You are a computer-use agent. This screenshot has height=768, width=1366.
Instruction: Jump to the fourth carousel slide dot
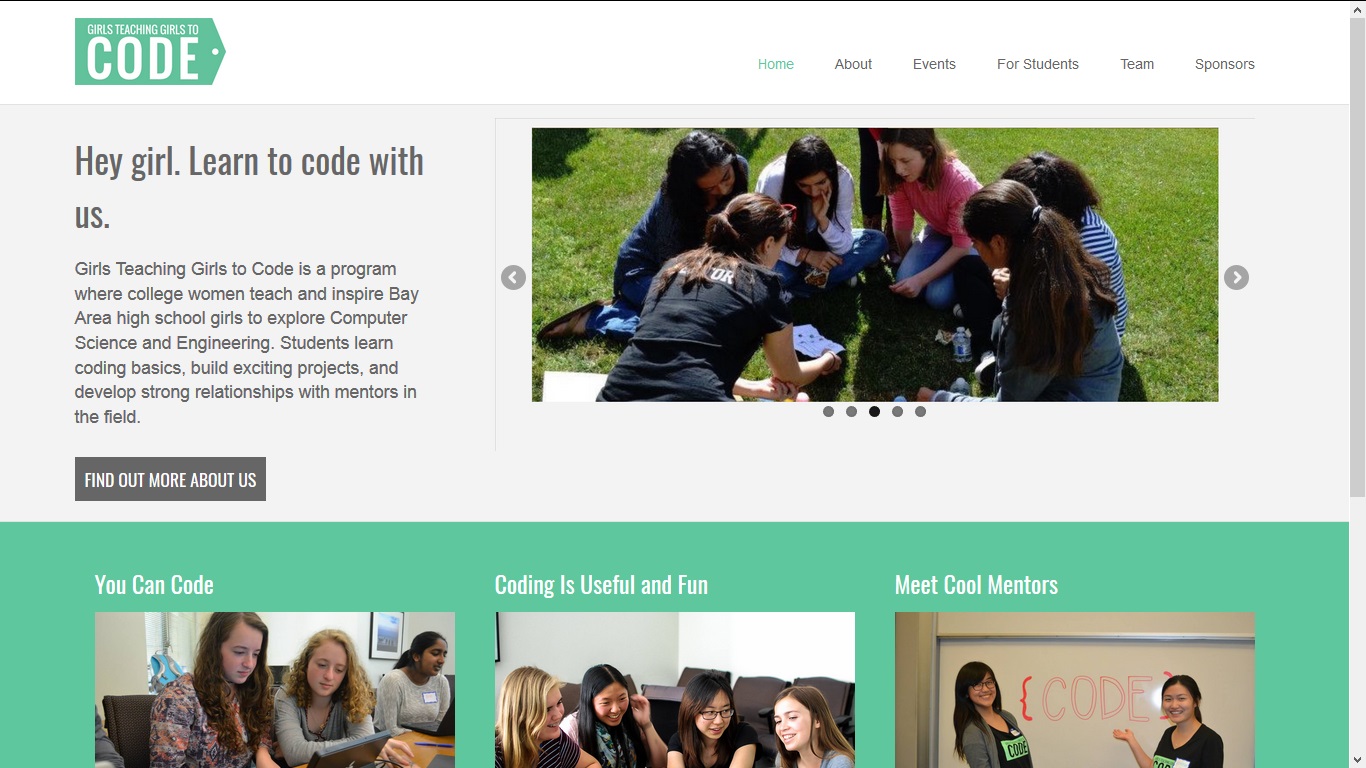pos(897,412)
